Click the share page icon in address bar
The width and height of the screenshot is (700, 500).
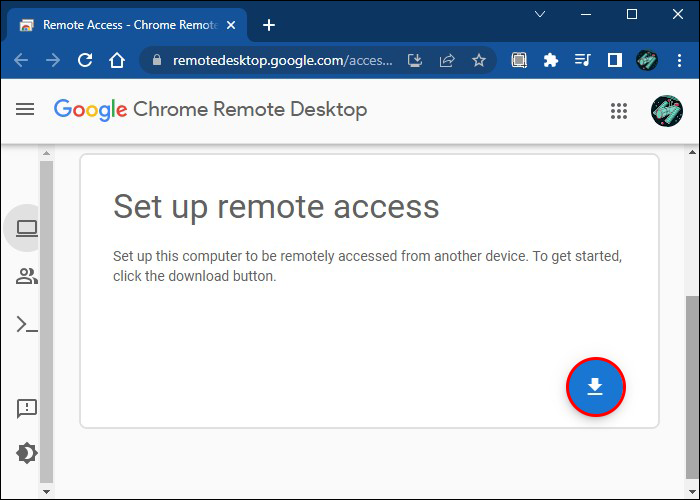coord(447,60)
